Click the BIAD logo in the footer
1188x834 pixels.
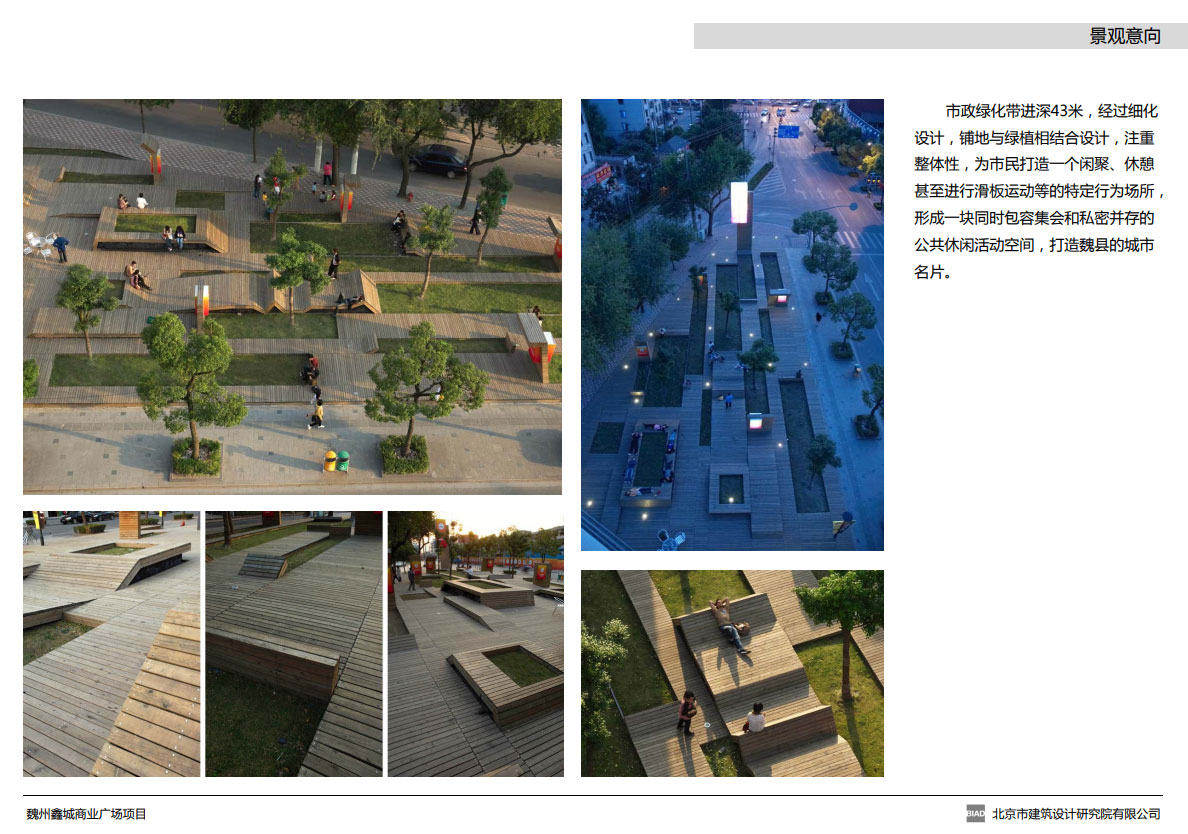[975, 814]
